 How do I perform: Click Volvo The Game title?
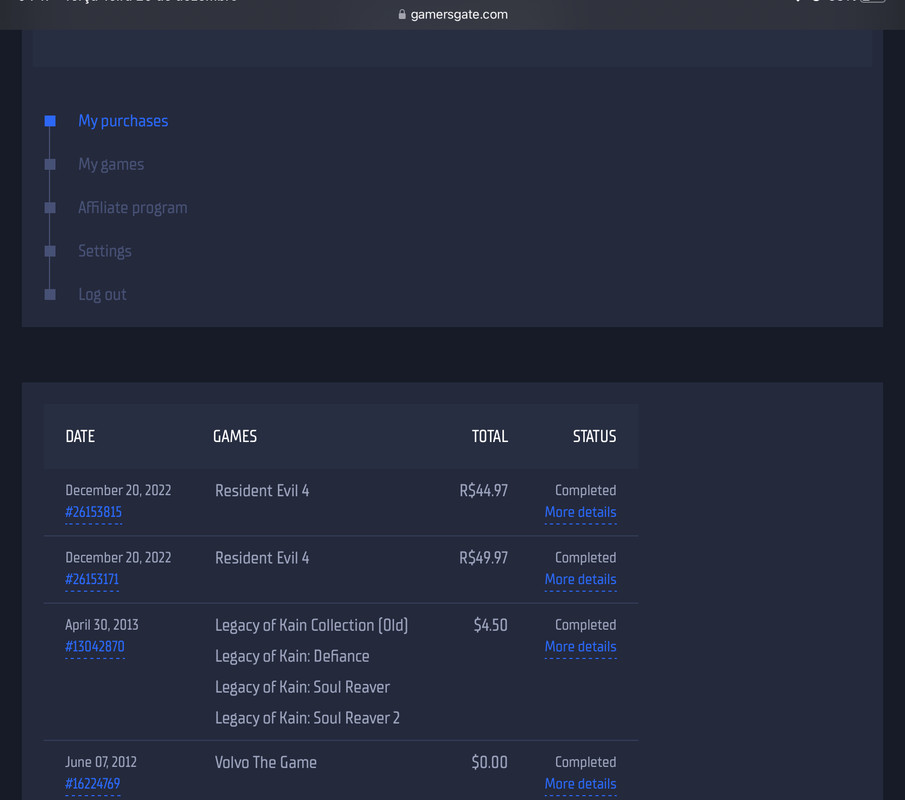coord(265,762)
